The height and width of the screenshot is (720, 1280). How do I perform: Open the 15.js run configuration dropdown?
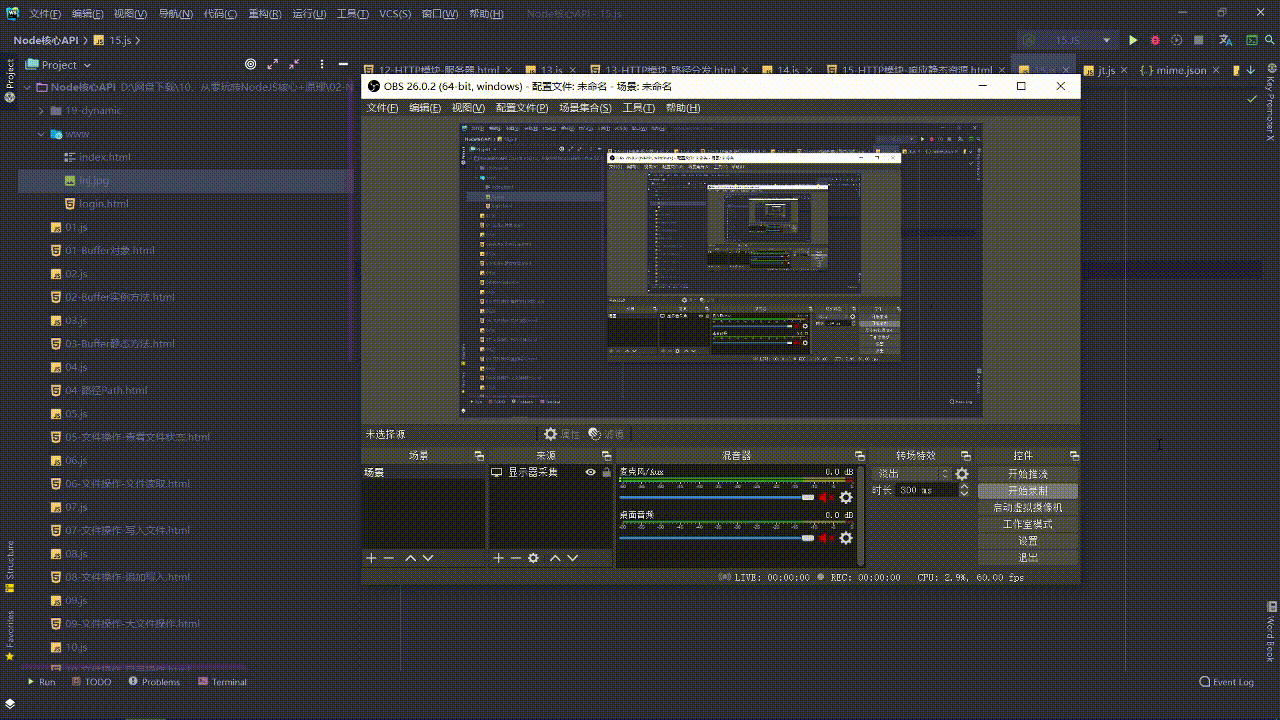(1067, 40)
